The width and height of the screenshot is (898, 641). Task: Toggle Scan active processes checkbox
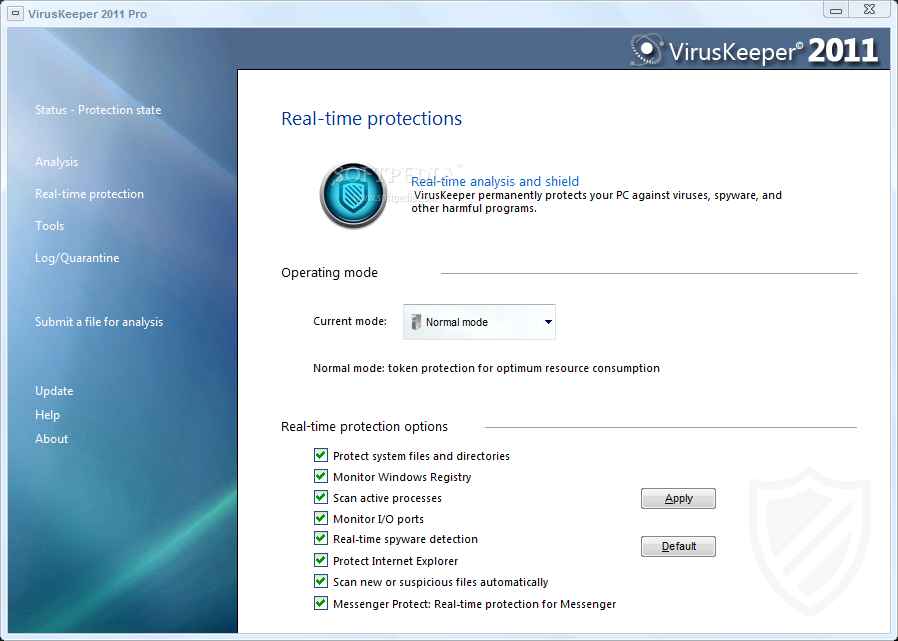tap(321, 497)
